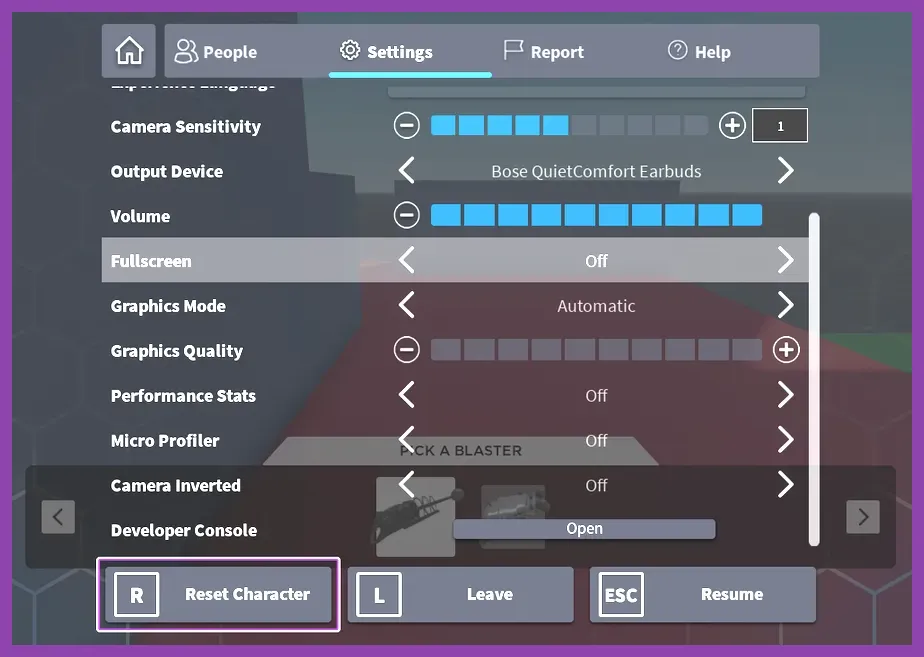Switch Graphics Mode using right arrow

786,305
